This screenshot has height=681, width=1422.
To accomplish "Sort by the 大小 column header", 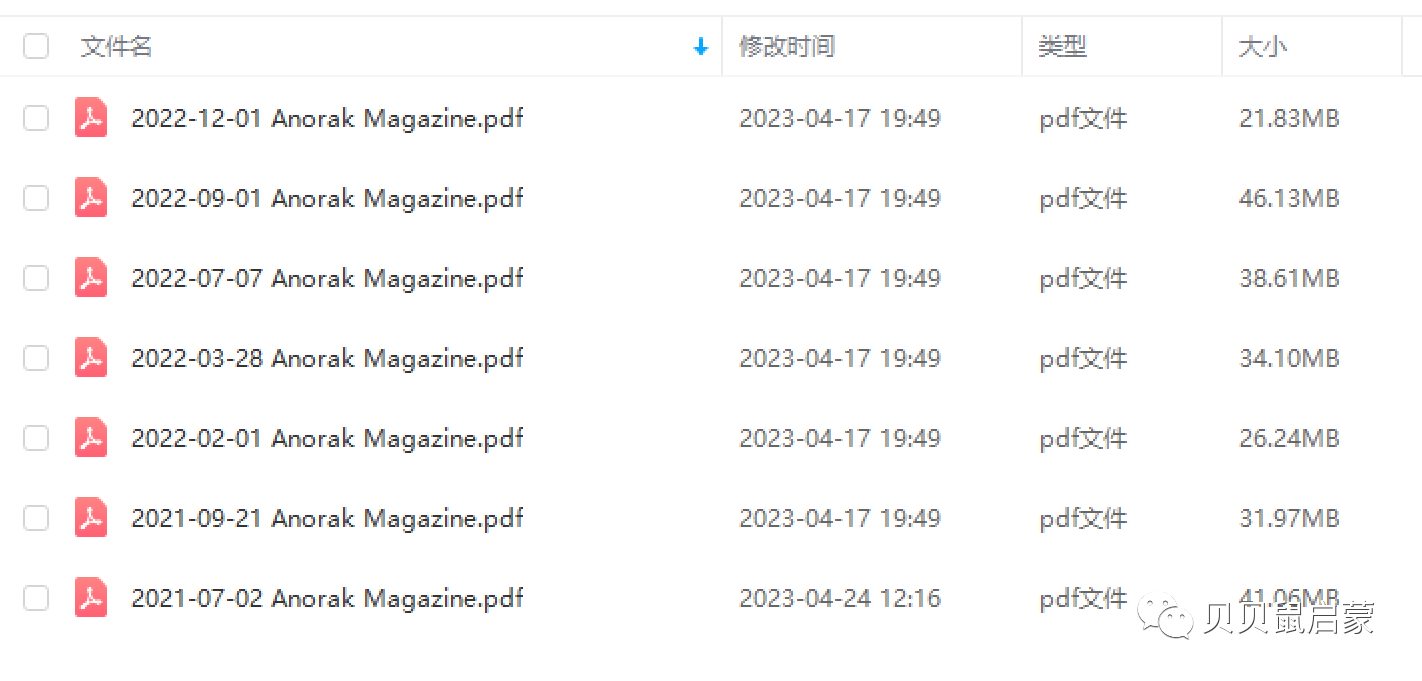I will pyautogui.click(x=1263, y=46).
